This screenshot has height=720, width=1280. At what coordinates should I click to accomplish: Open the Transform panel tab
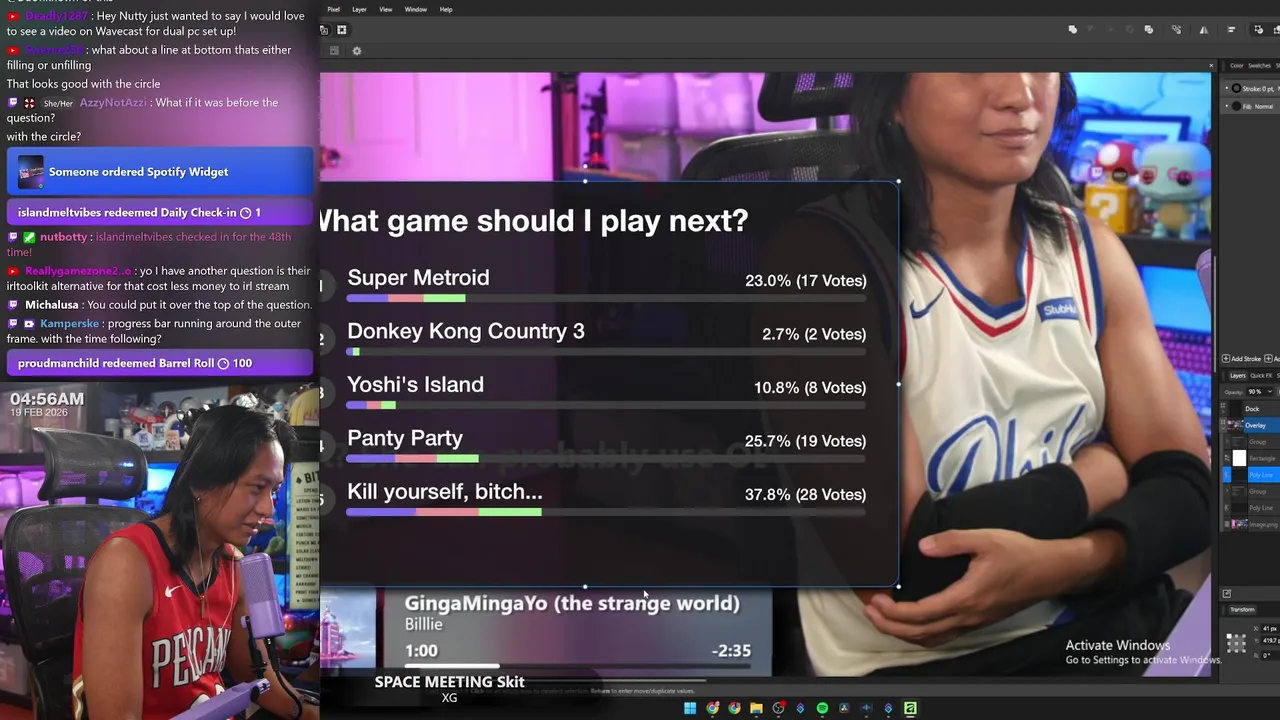pyautogui.click(x=1242, y=610)
